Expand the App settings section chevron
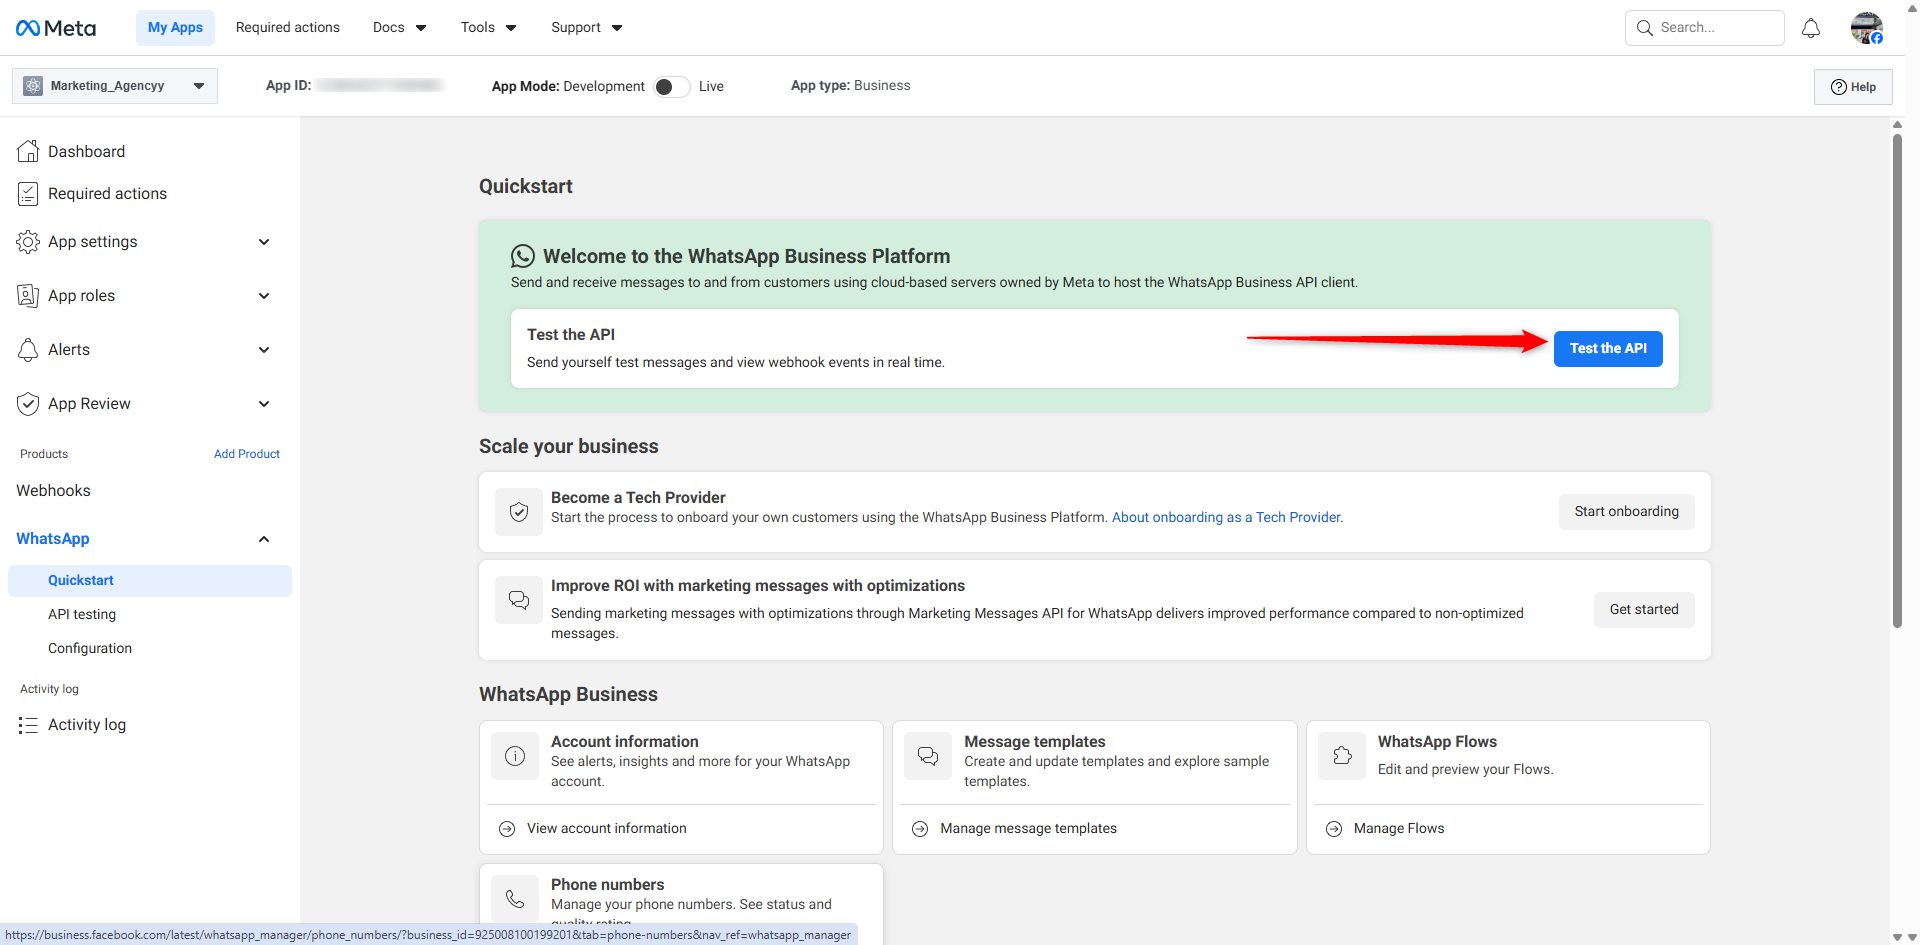The height and width of the screenshot is (945, 1920). click(264, 242)
